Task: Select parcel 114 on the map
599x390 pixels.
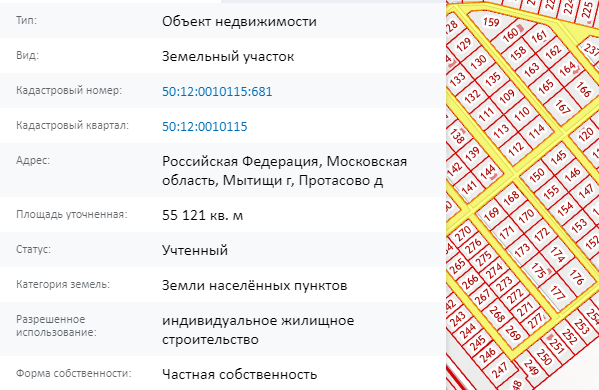Action: point(536,130)
